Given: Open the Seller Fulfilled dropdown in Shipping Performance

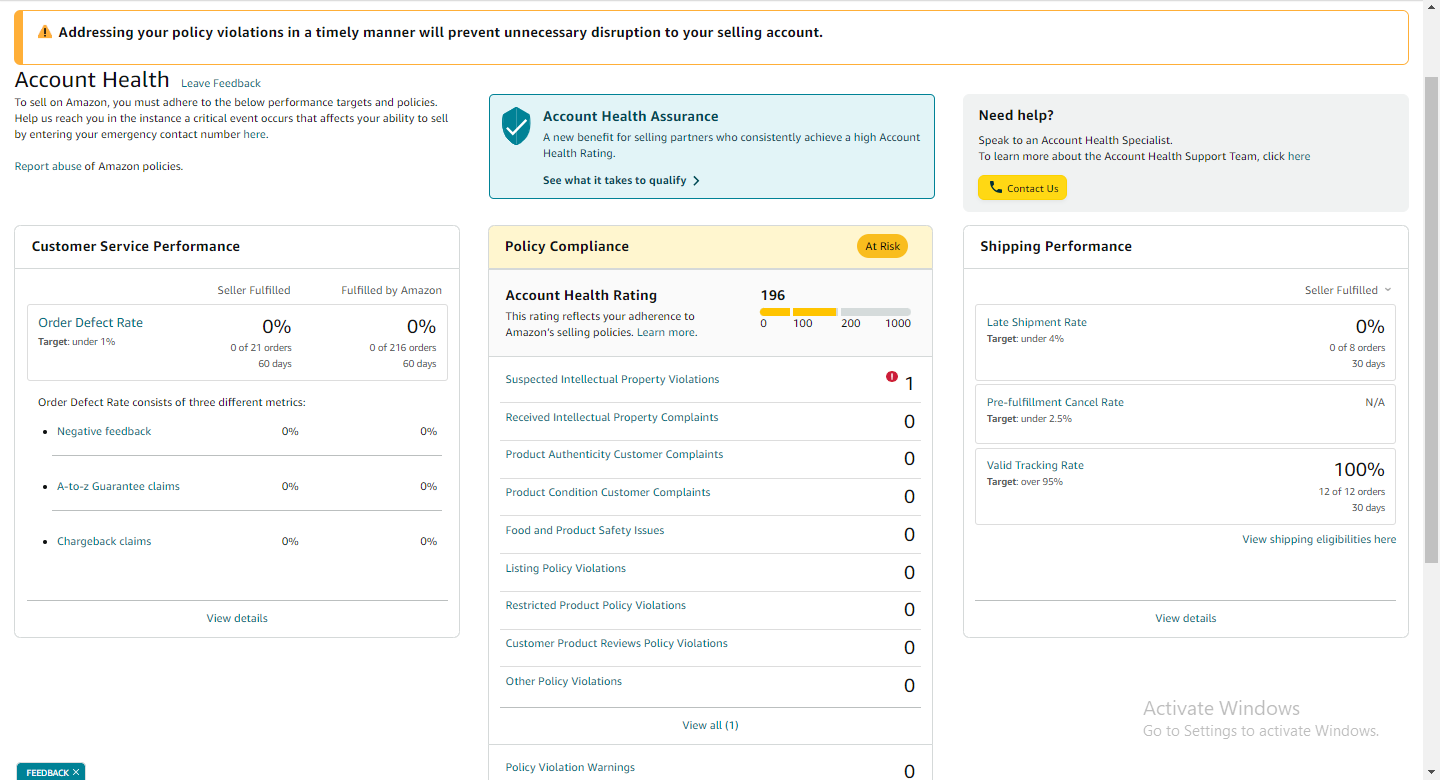Looking at the screenshot, I should [x=1348, y=290].
